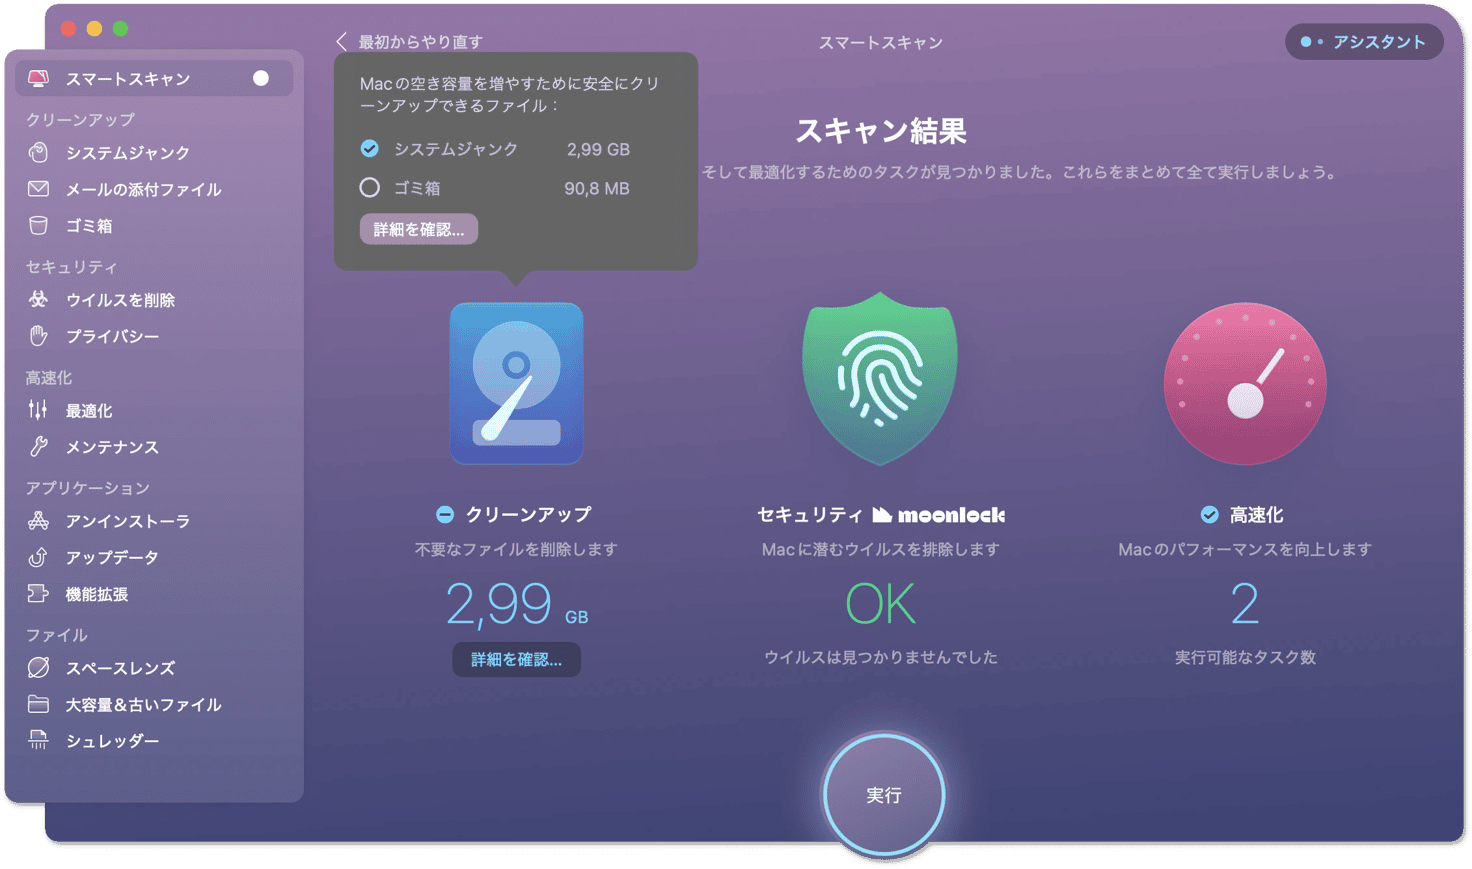
Task: Click the wrench icon for メンテナンス
Action: [38, 447]
